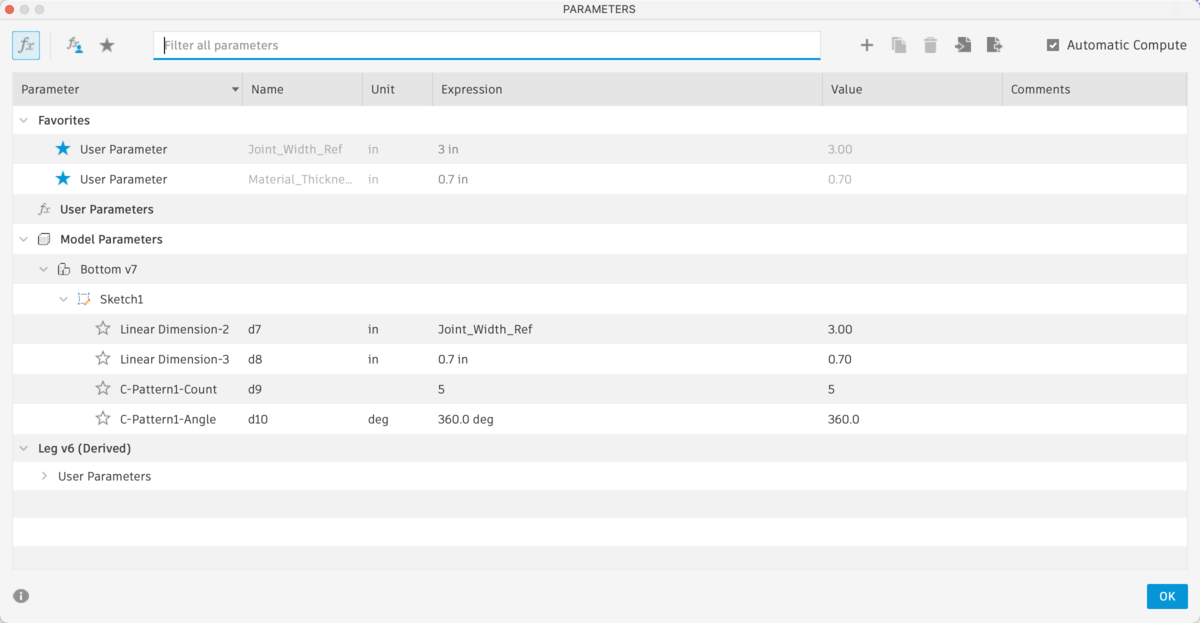The width and height of the screenshot is (1200, 623).
Task: Collapse the Sketch1 group
Action: pyautogui.click(x=64, y=299)
